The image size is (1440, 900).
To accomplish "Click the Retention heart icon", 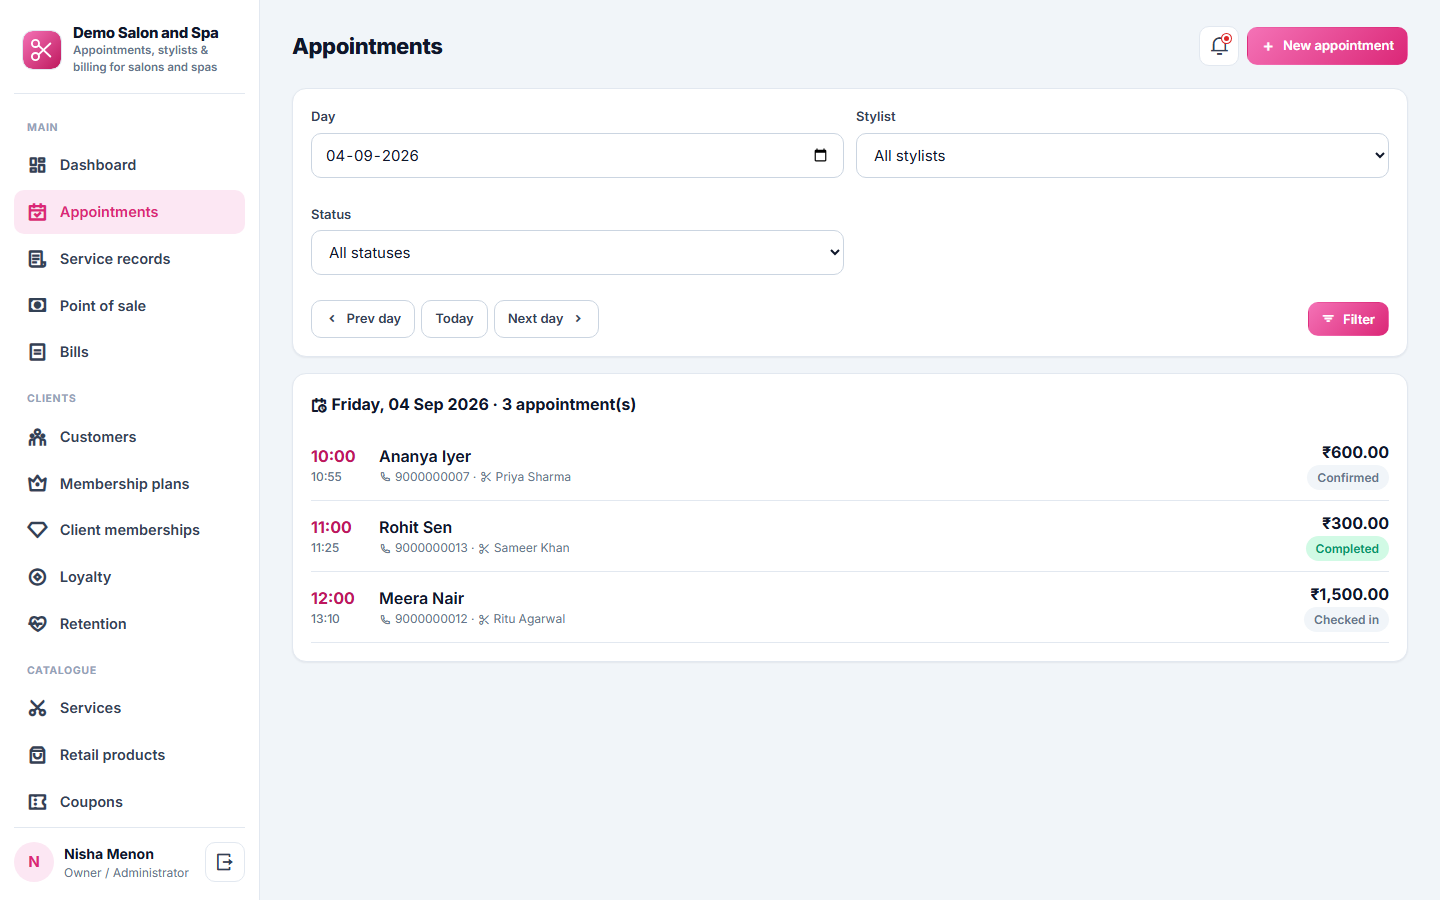I will pyautogui.click(x=38, y=624).
